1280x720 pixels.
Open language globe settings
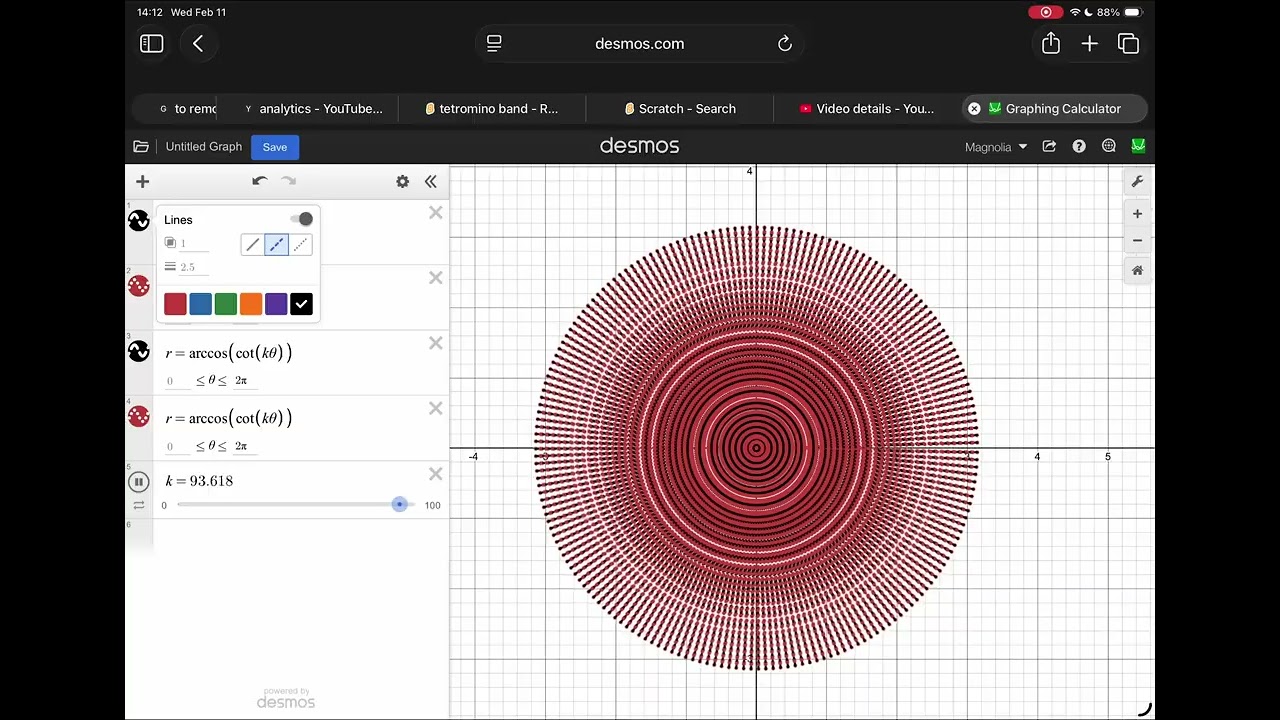pyautogui.click(x=1109, y=146)
